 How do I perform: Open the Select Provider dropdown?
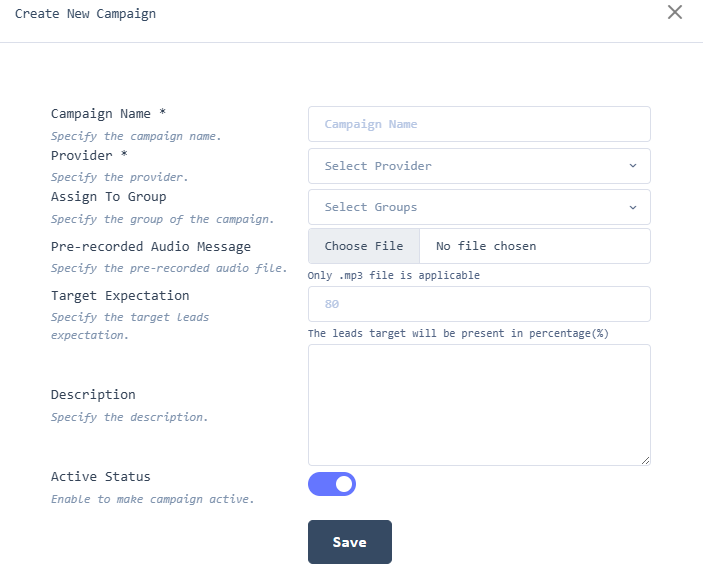pyautogui.click(x=470, y=166)
